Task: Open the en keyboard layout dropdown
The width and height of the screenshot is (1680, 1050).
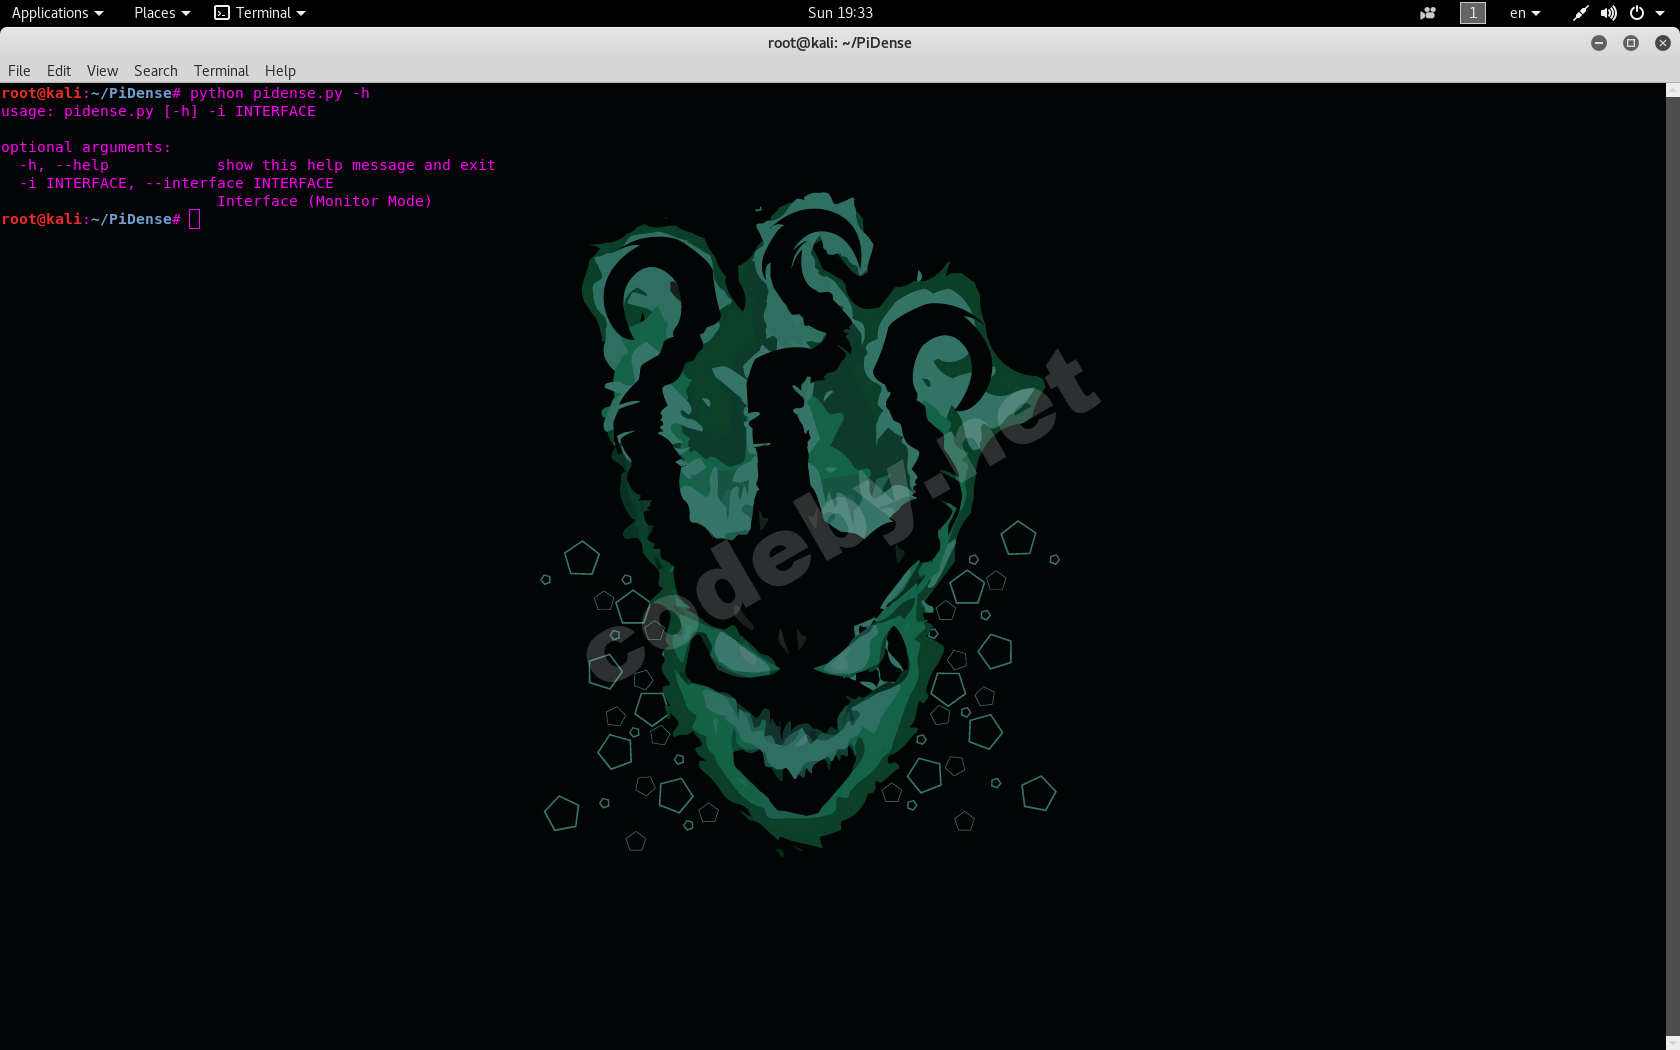Action: point(1524,13)
